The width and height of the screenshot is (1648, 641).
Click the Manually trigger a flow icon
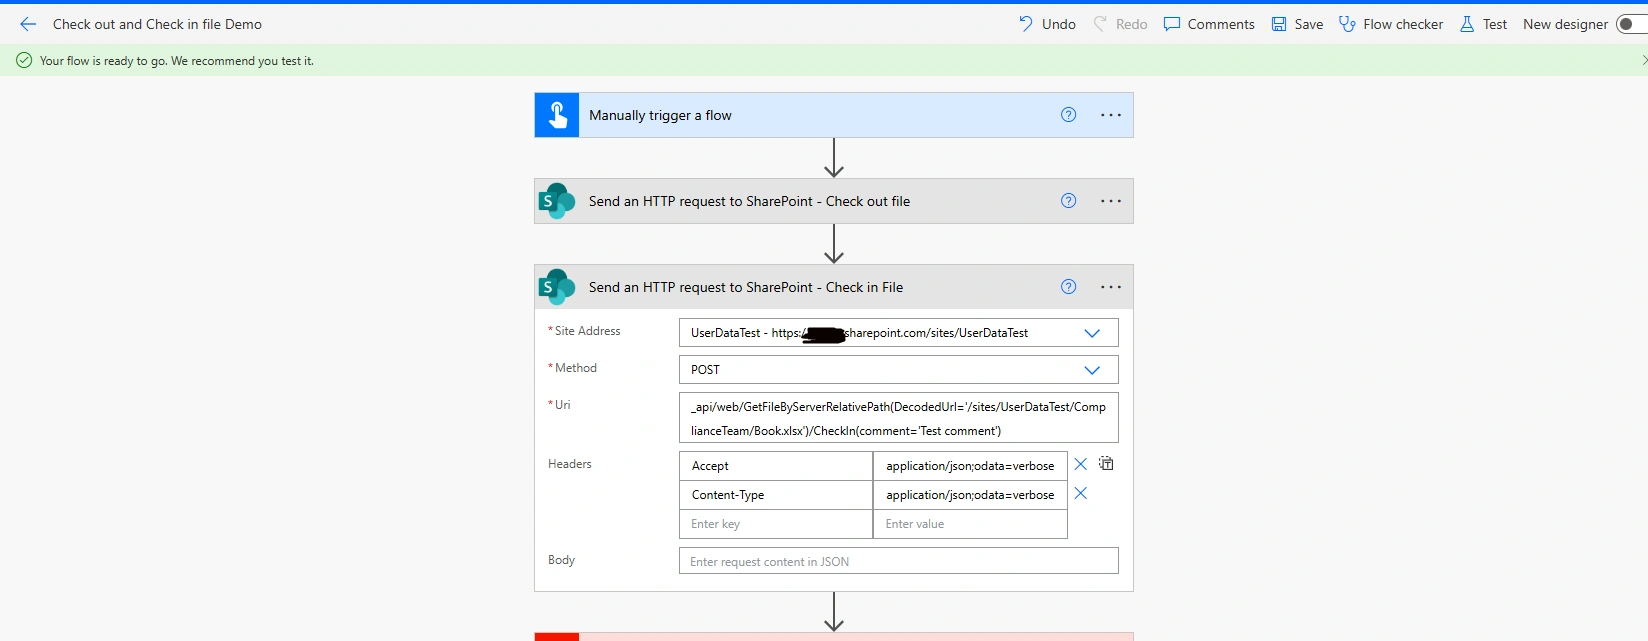pyautogui.click(x=557, y=115)
